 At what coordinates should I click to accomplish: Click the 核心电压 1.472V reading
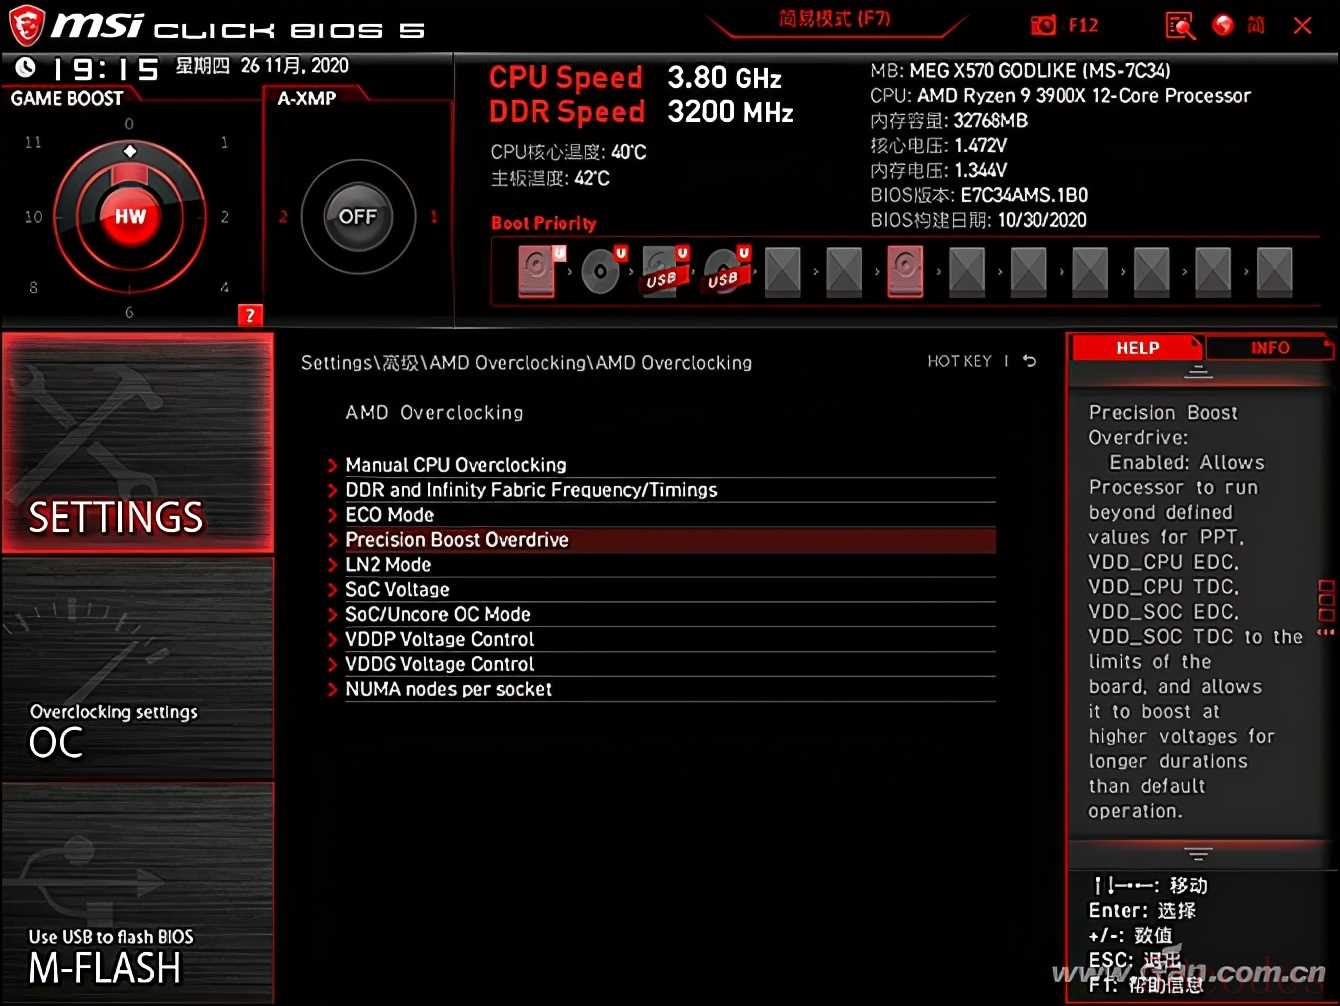[938, 146]
